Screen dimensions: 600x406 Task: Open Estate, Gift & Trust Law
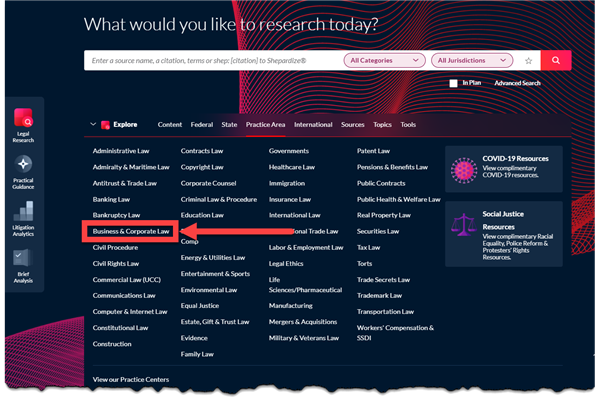pos(215,322)
